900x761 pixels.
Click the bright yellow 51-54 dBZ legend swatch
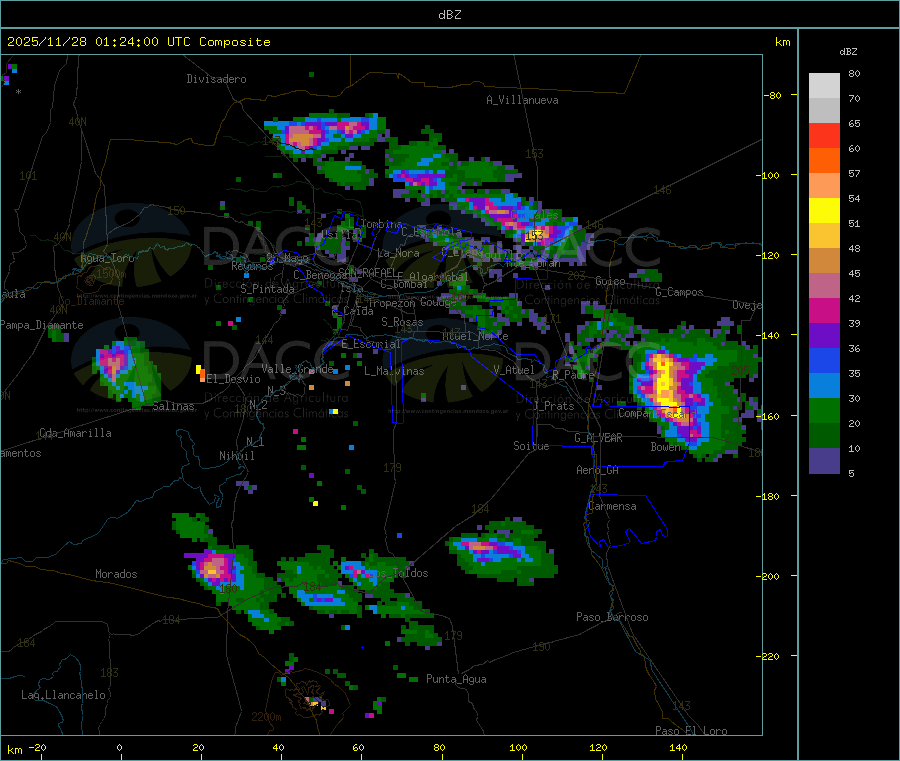pos(824,211)
